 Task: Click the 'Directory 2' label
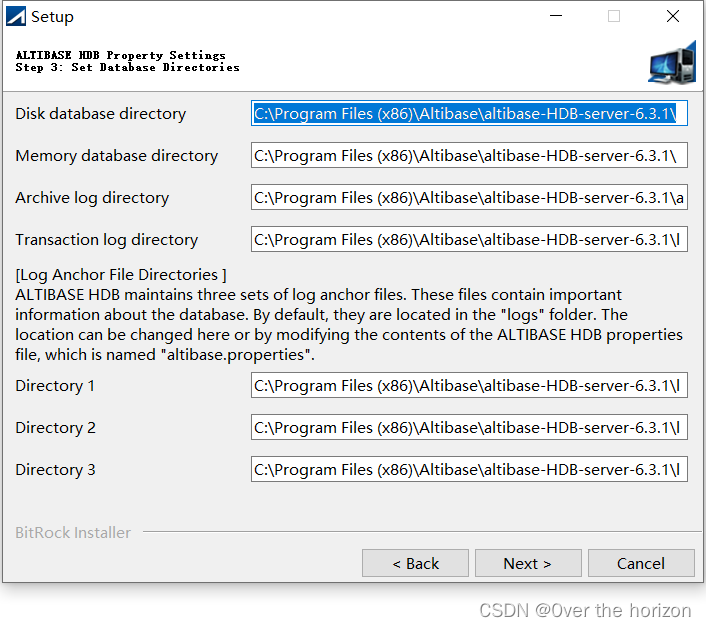pos(55,428)
